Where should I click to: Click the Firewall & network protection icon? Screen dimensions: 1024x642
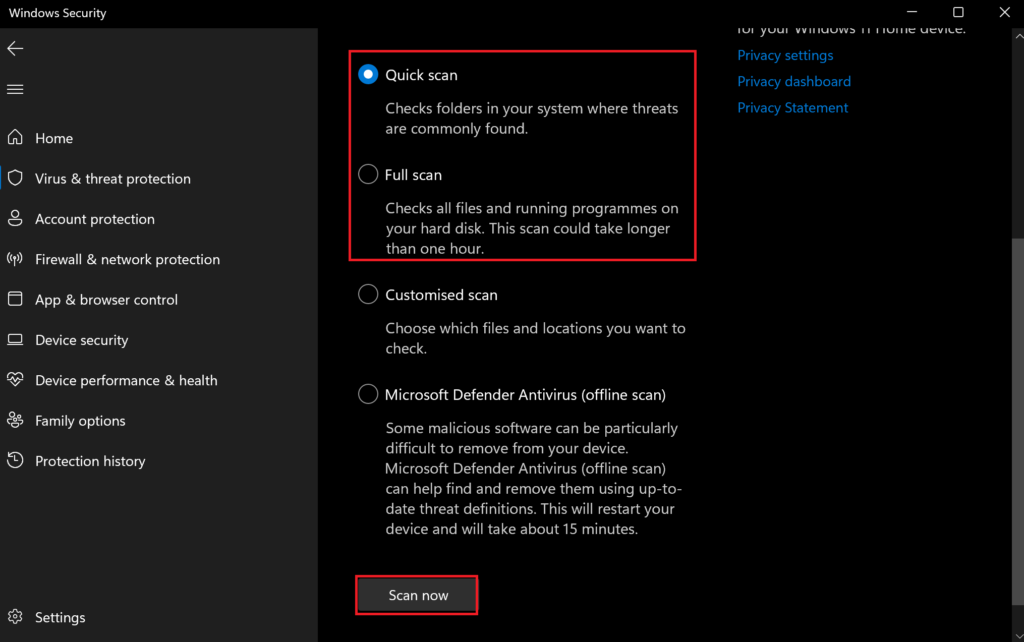[15, 259]
